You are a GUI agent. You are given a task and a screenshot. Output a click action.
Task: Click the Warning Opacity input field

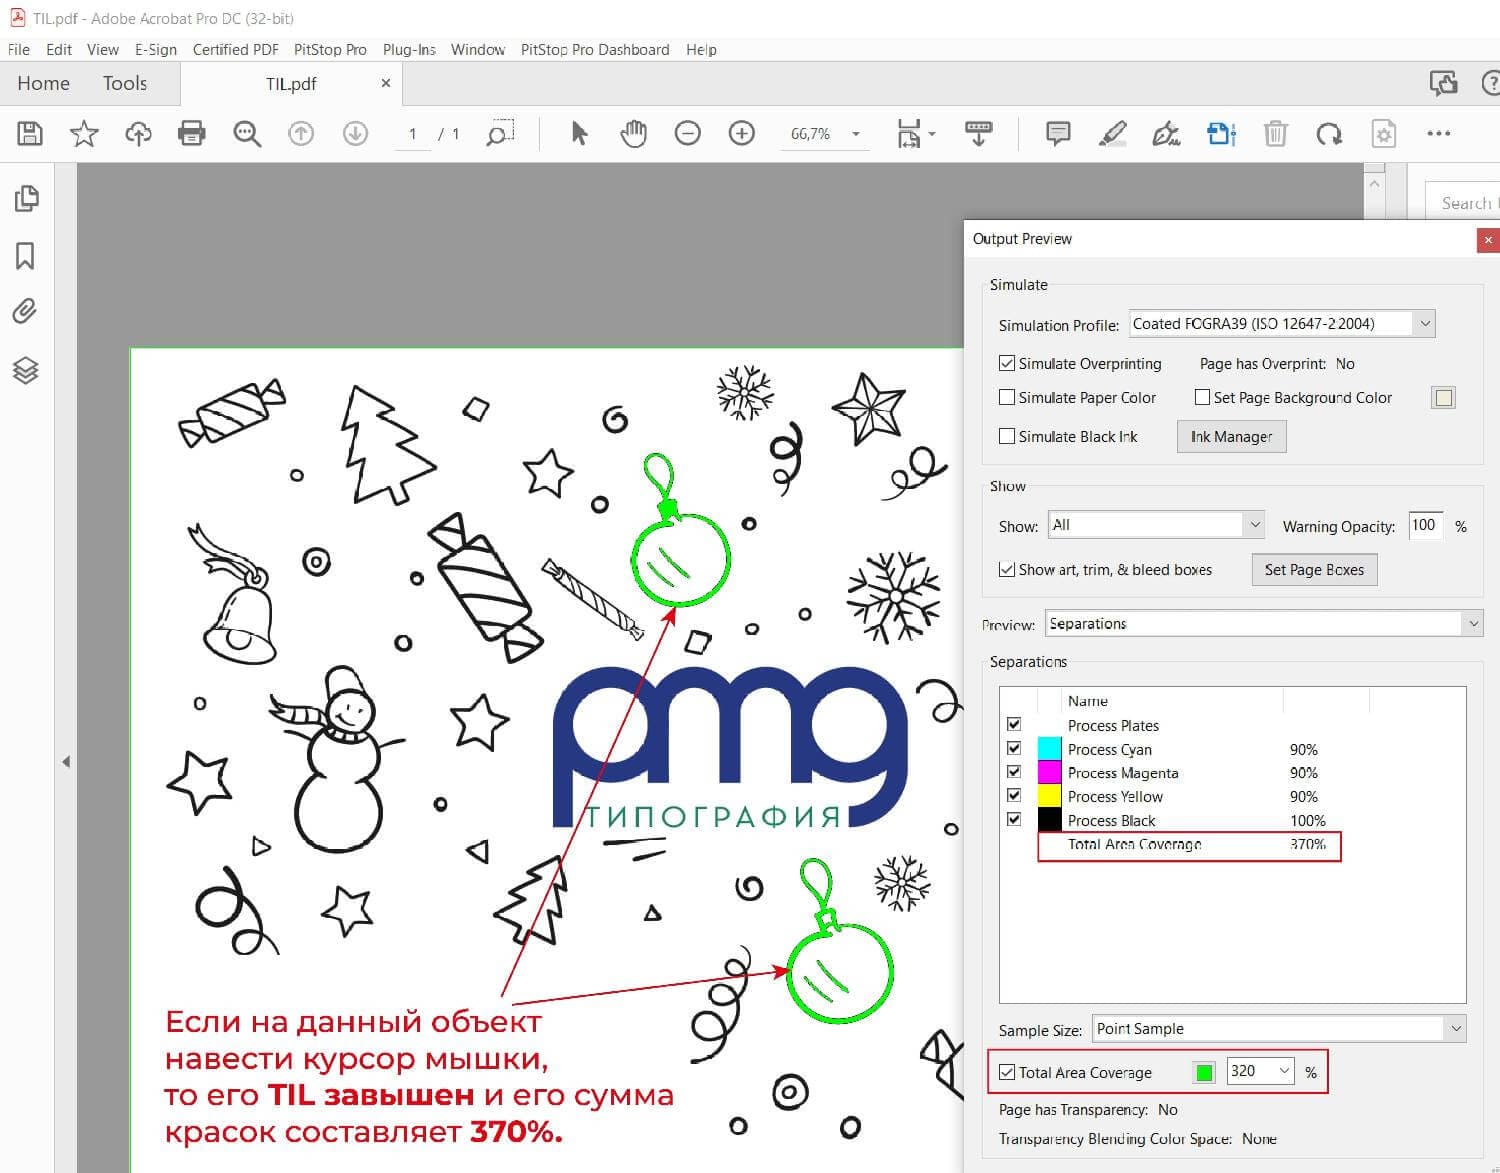(x=1425, y=525)
